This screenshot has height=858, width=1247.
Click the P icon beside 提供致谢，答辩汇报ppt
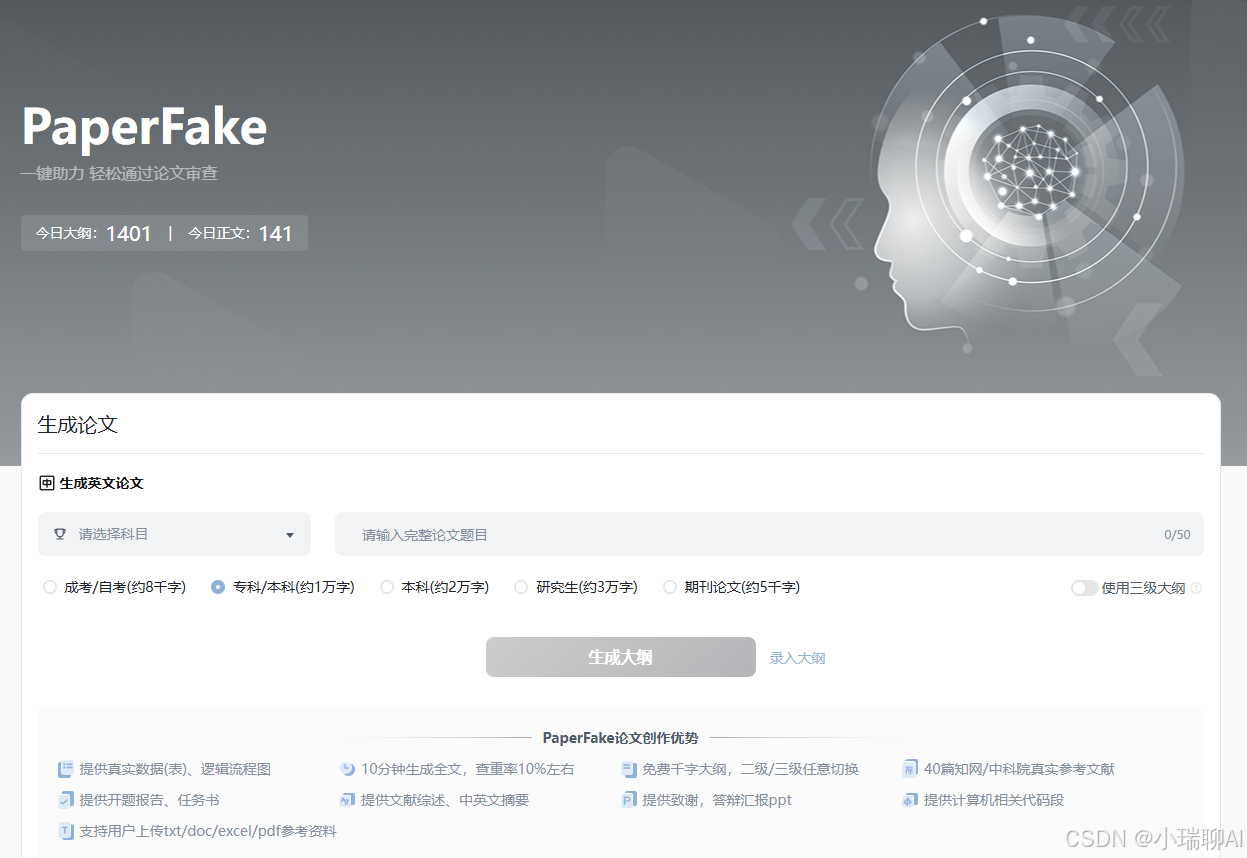coord(629,800)
